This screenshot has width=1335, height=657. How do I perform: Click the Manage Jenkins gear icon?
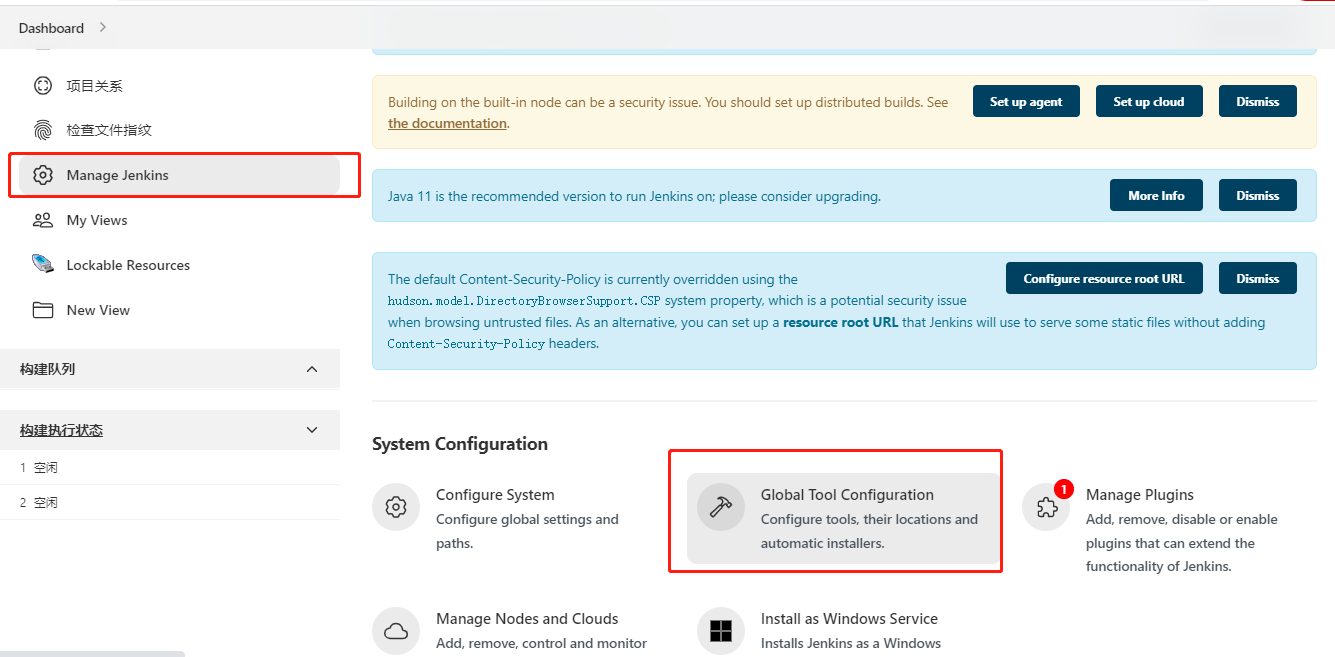(x=42, y=175)
